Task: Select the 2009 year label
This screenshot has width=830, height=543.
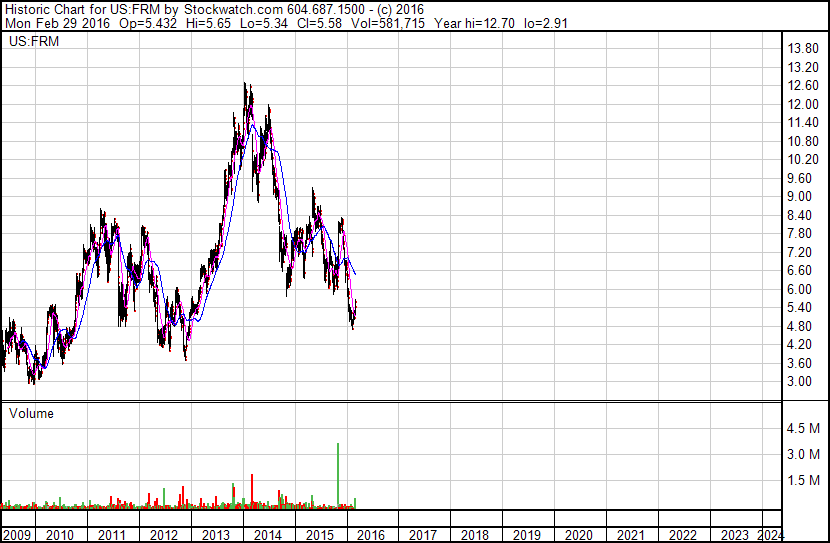Action: (17, 535)
